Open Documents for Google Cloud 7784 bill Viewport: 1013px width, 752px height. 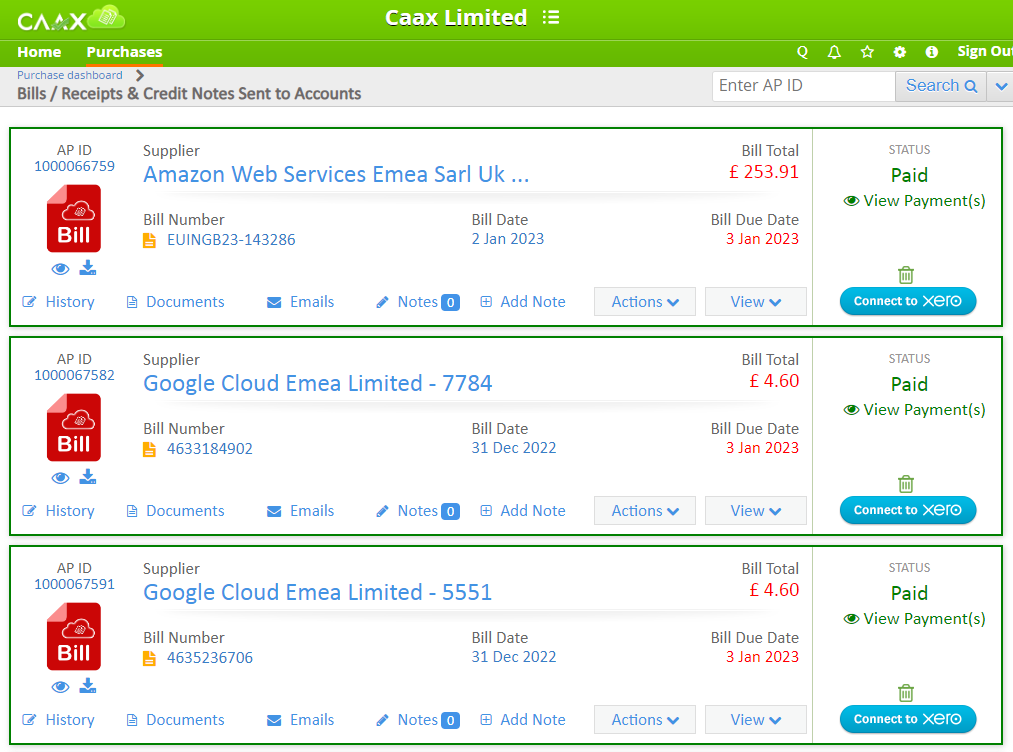pos(175,511)
